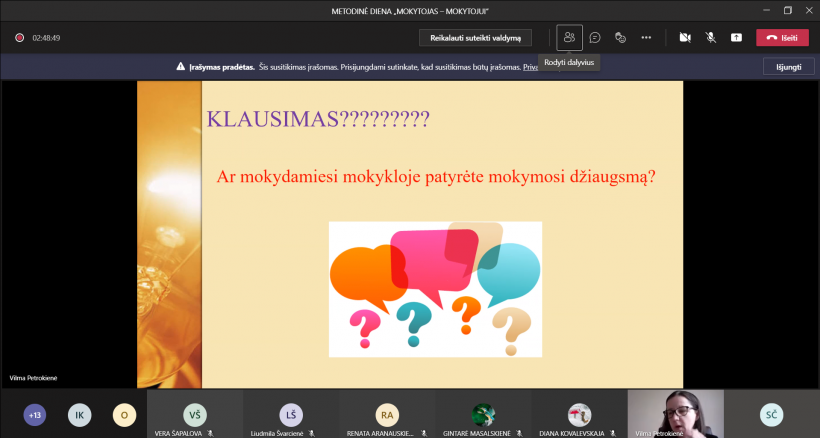The height and width of the screenshot is (438, 820).
Task: Click the meeting timer 02:48:49
Action: point(46,38)
